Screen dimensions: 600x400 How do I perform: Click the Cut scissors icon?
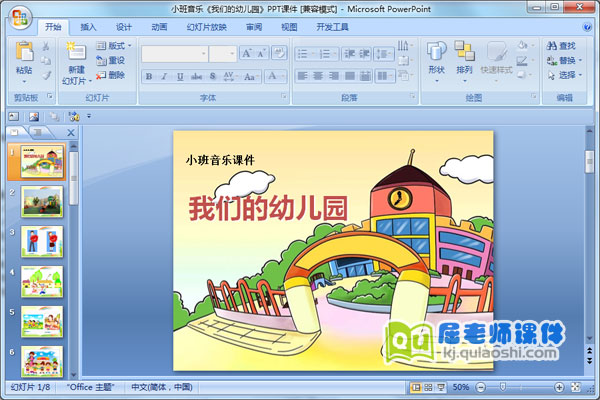click(x=46, y=46)
